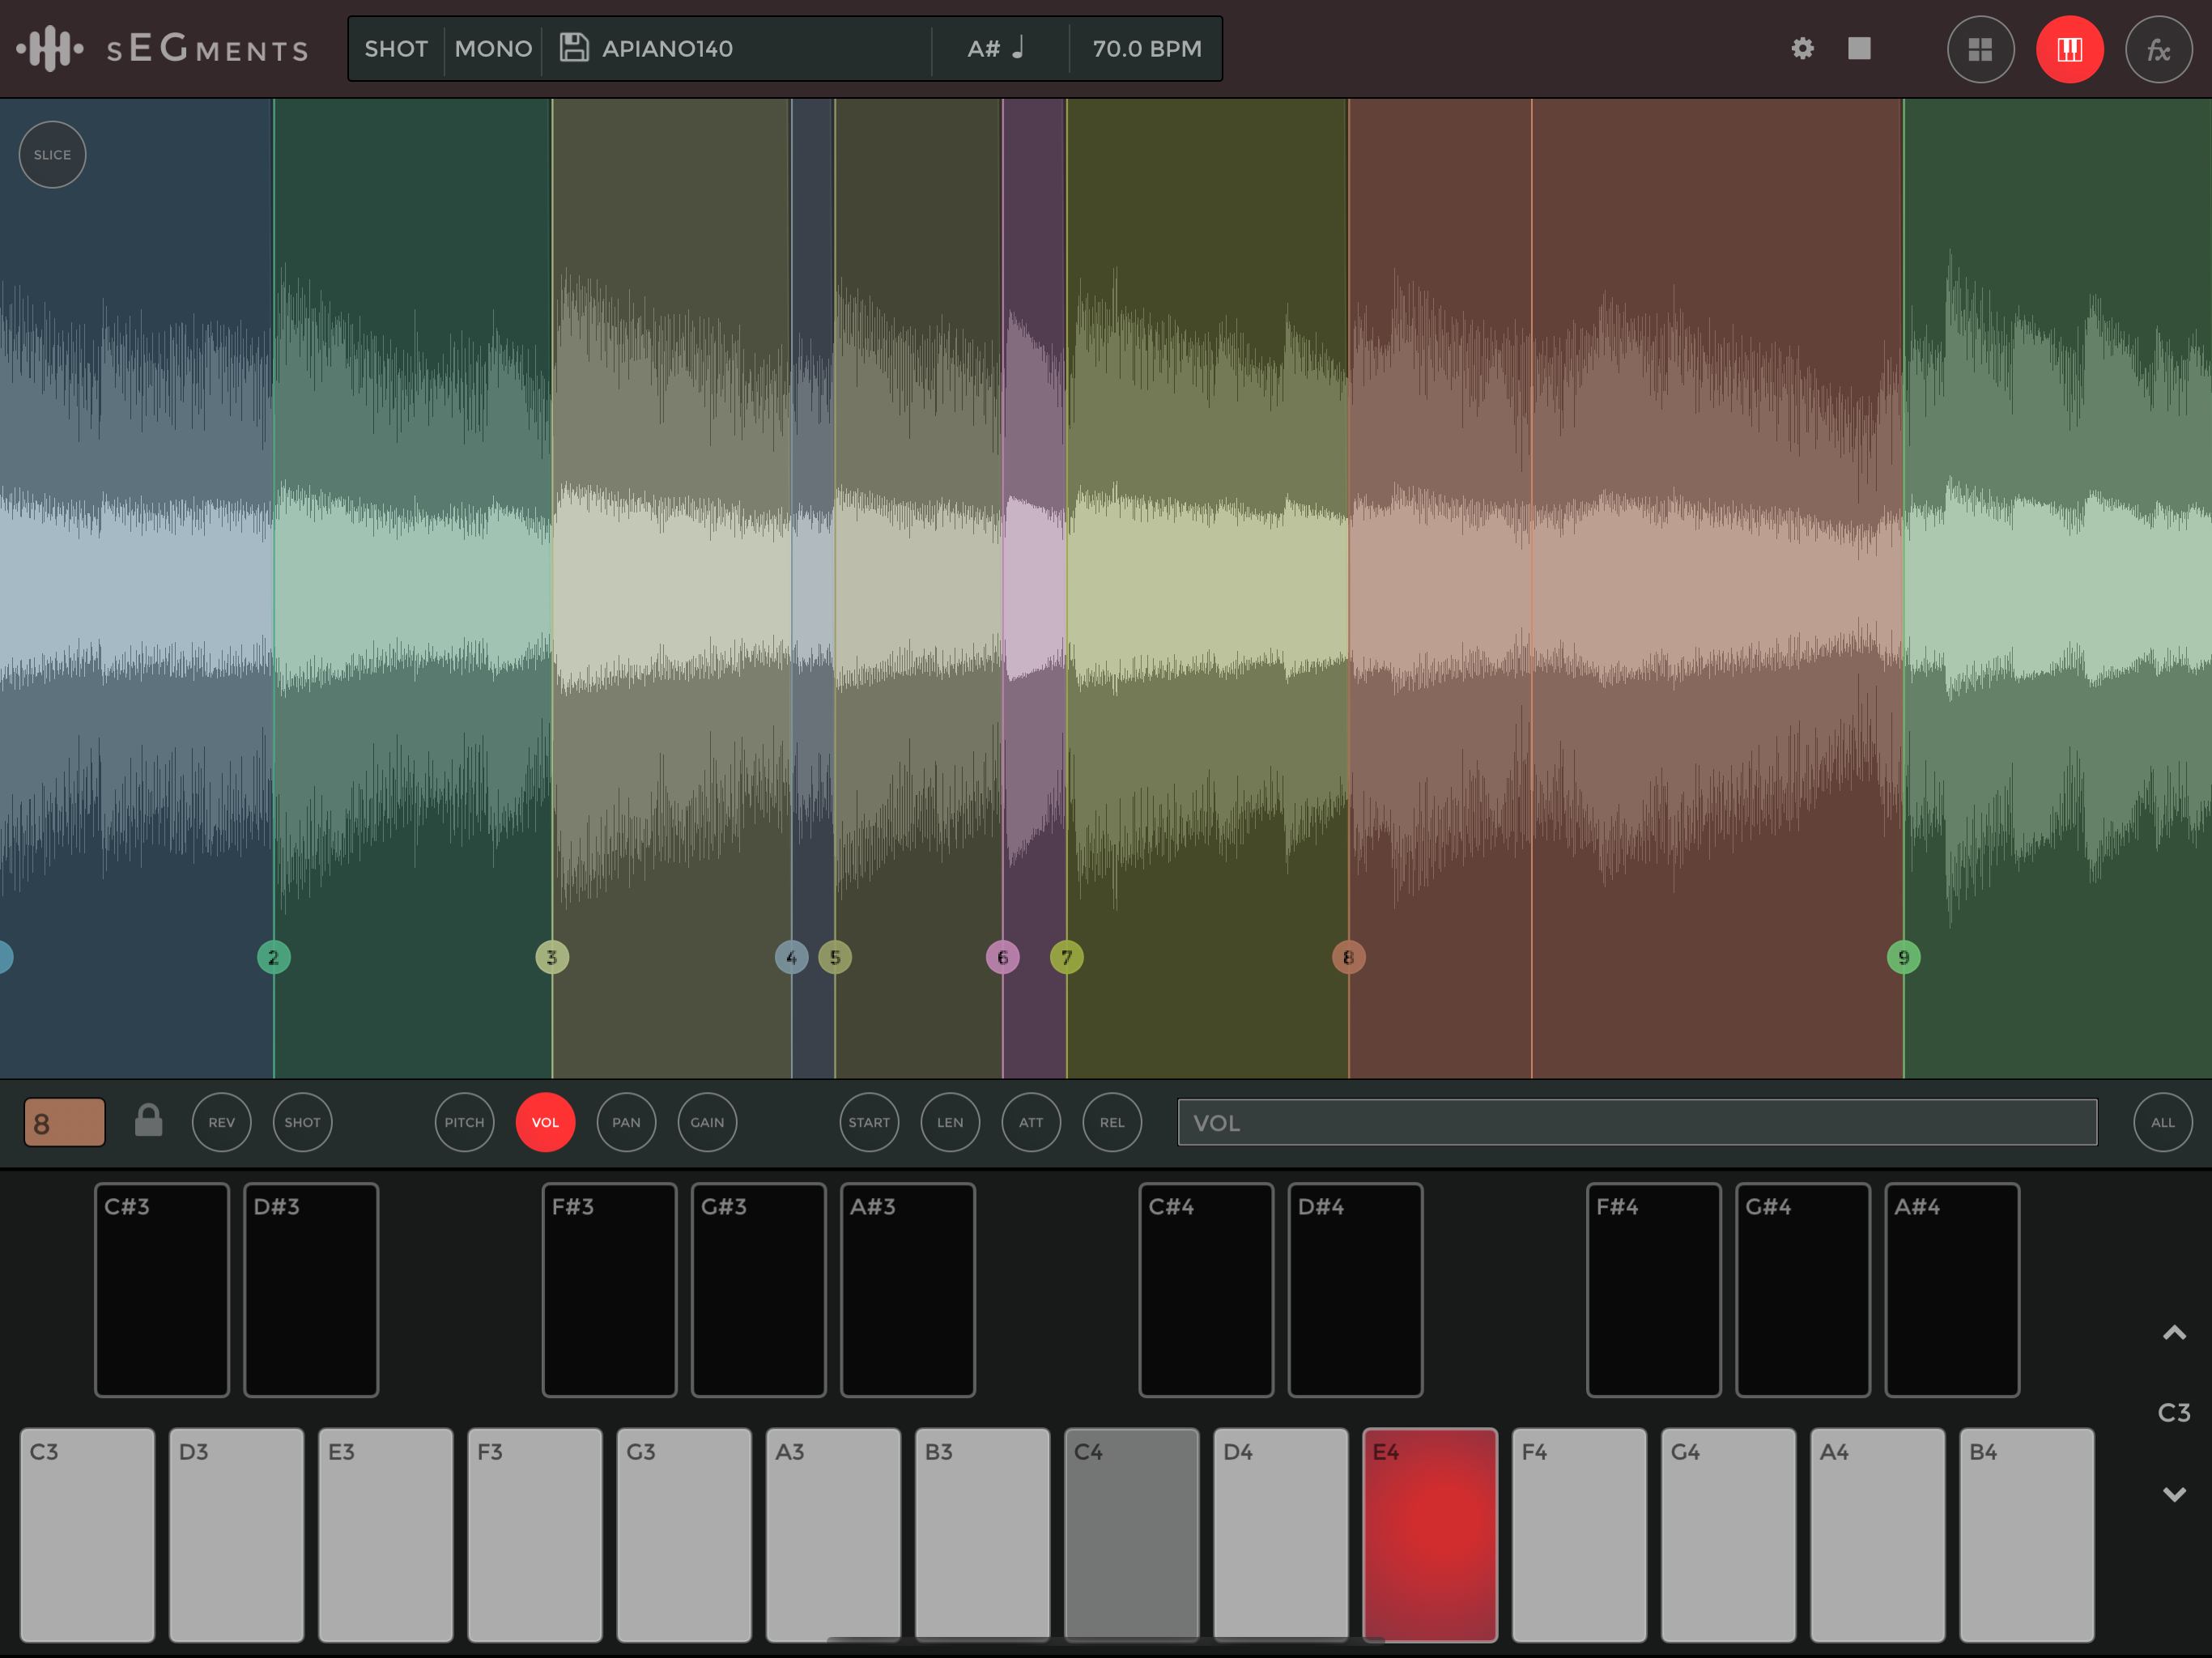Toggle MONO mode in the top bar
The image size is (2212, 1658).
493,48
